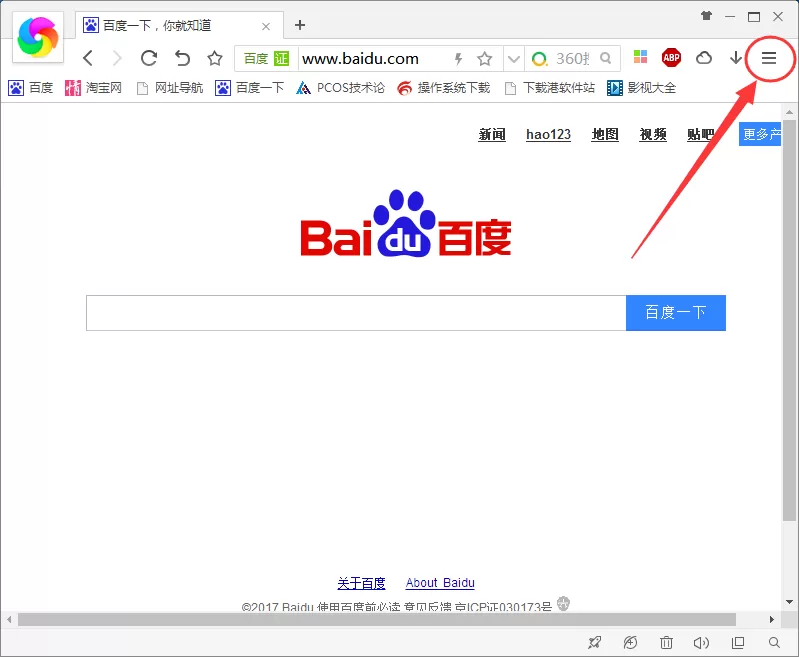Click the skin shirt icon in title bar
This screenshot has height=657, width=799.
tap(706, 16)
